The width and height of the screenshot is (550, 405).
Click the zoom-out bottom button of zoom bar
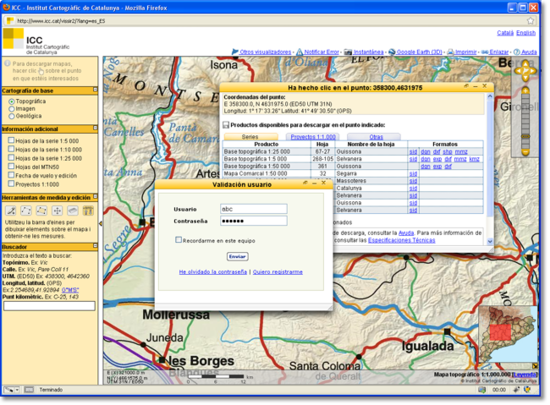tap(525, 152)
